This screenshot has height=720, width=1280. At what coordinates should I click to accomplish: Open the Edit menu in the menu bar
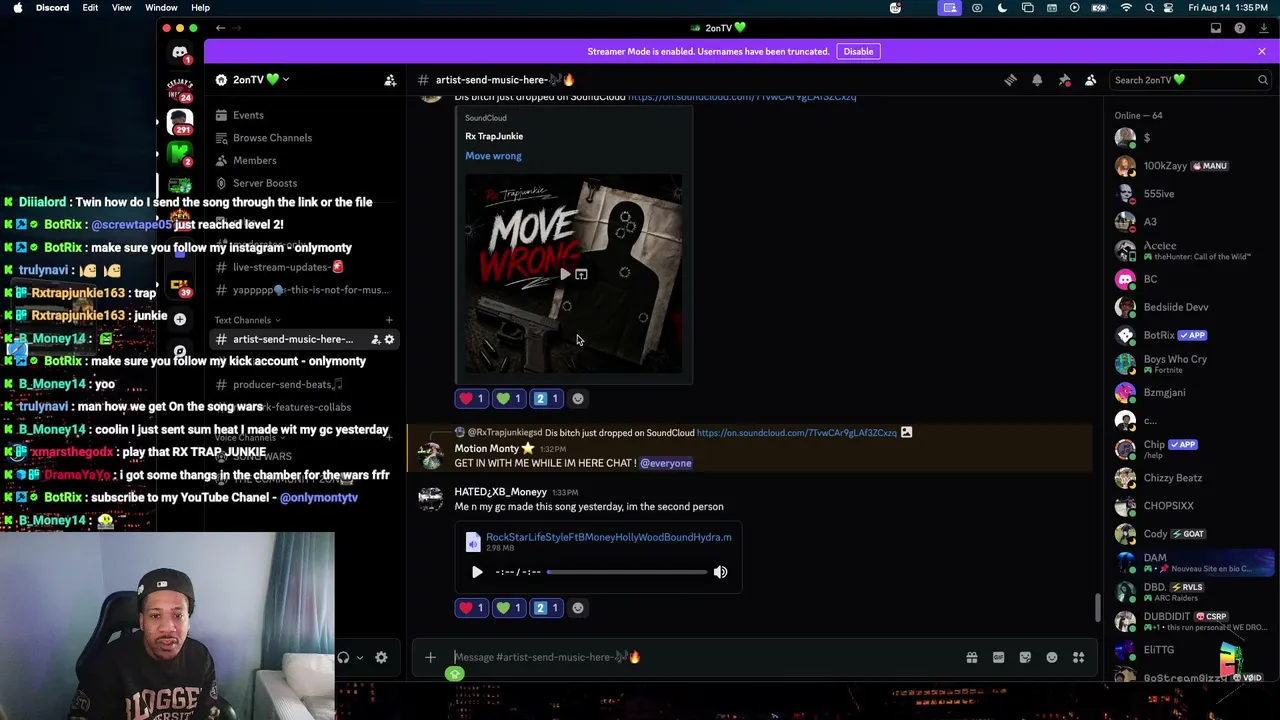click(x=90, y=8)
